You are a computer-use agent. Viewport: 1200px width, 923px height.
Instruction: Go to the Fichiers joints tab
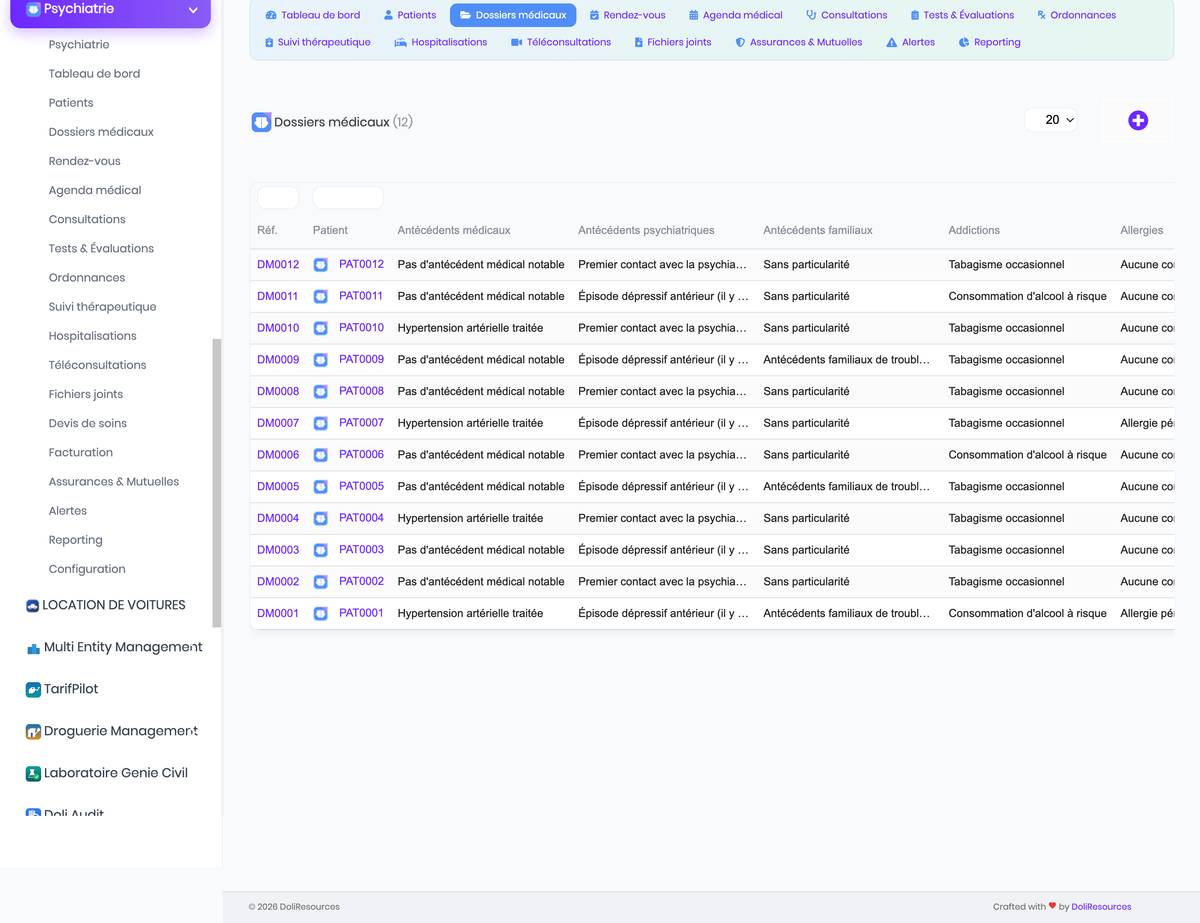[x=673, y=42]
